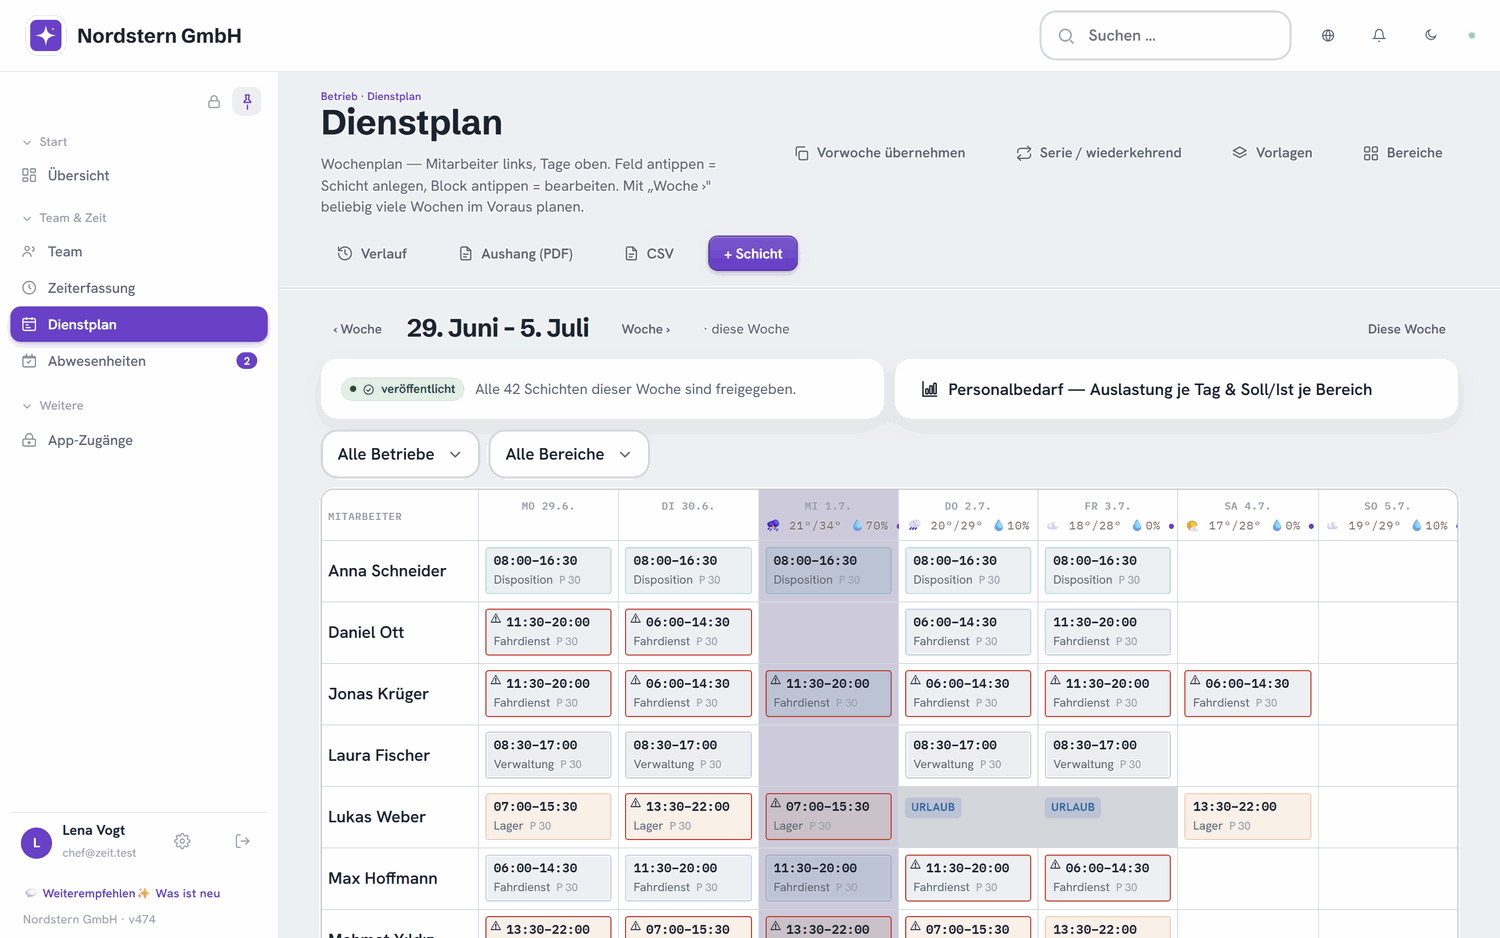Click Vorwoche übernehmen button
This screenshot has width=1500, height=938.
click(x=880, y=153)
